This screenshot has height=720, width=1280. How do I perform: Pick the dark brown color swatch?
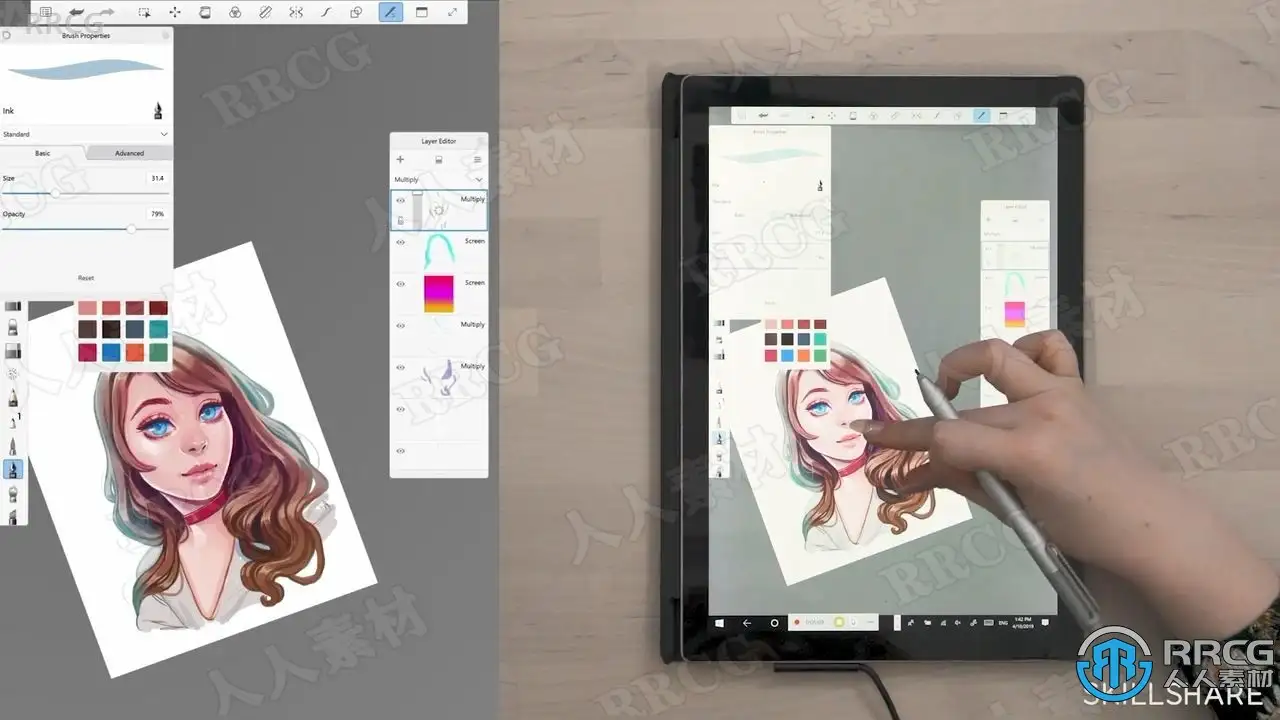87,329
